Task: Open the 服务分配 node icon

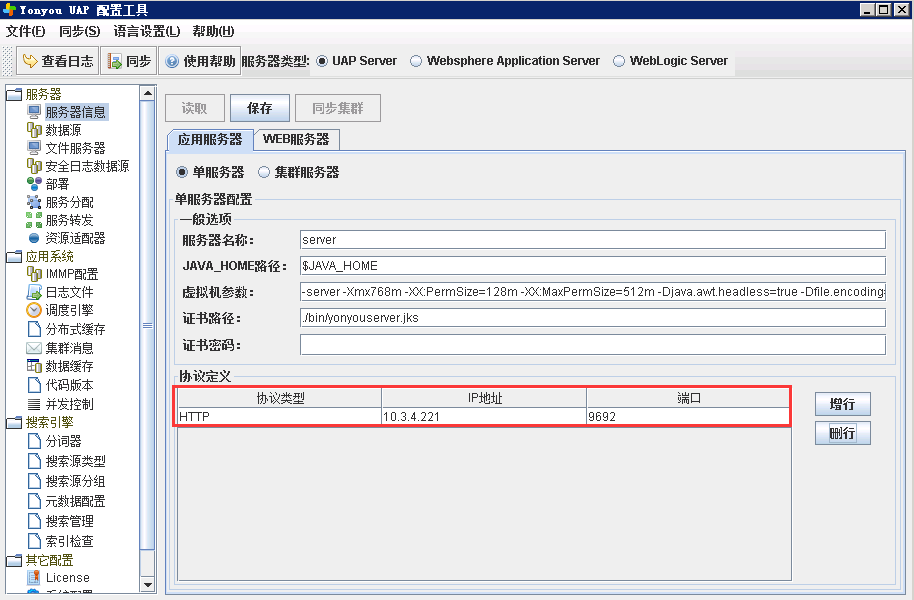Action: [34, 202]
